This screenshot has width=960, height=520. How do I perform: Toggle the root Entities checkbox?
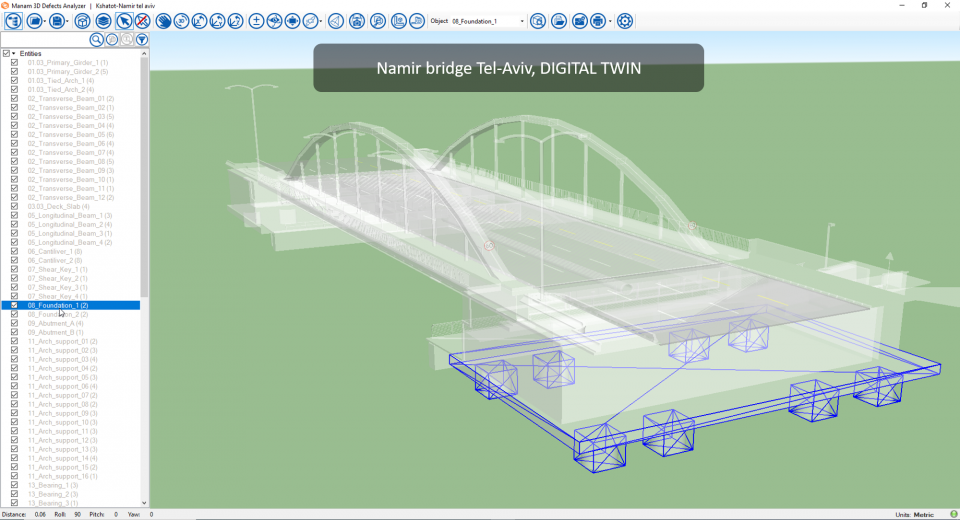tap(6, 54)
